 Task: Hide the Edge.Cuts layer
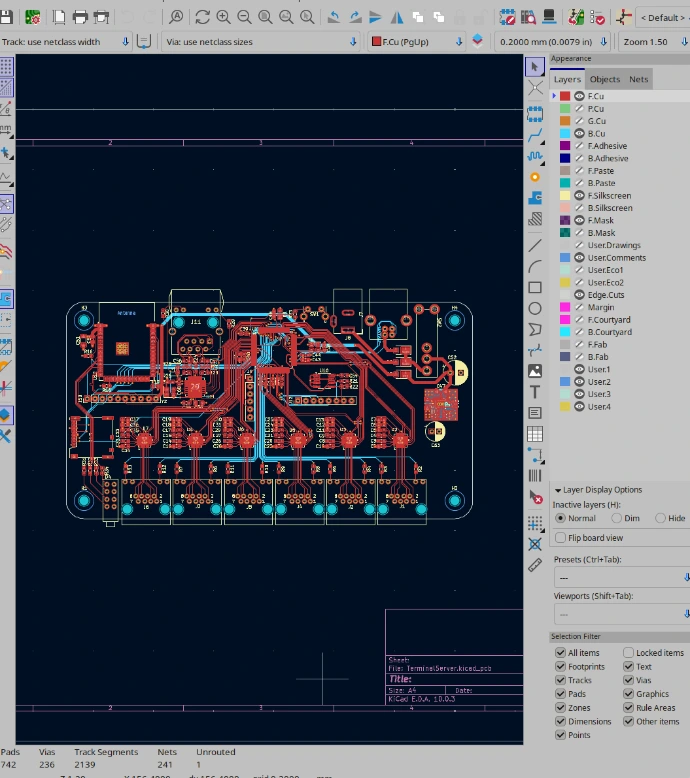(x=579, y=295)
